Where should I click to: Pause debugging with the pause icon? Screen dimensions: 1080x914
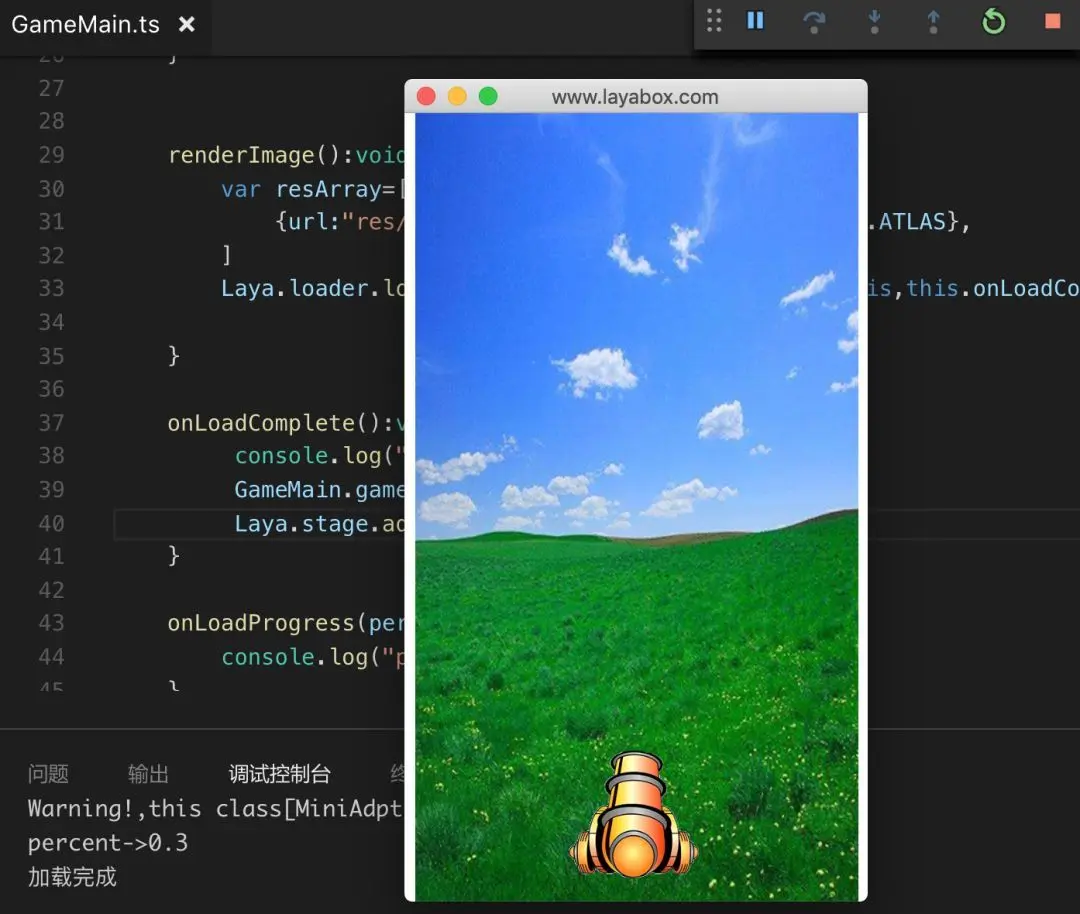pos(756,21)
